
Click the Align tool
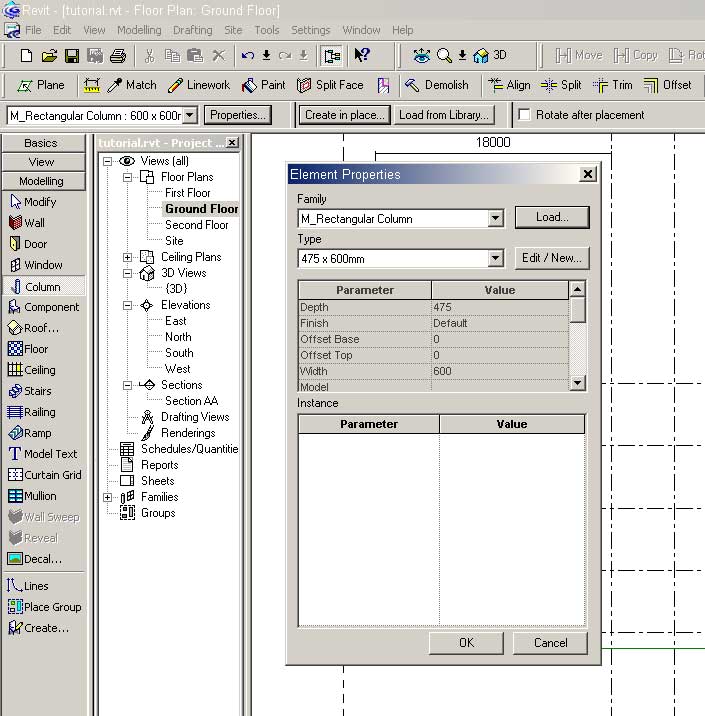pos(509,85)
